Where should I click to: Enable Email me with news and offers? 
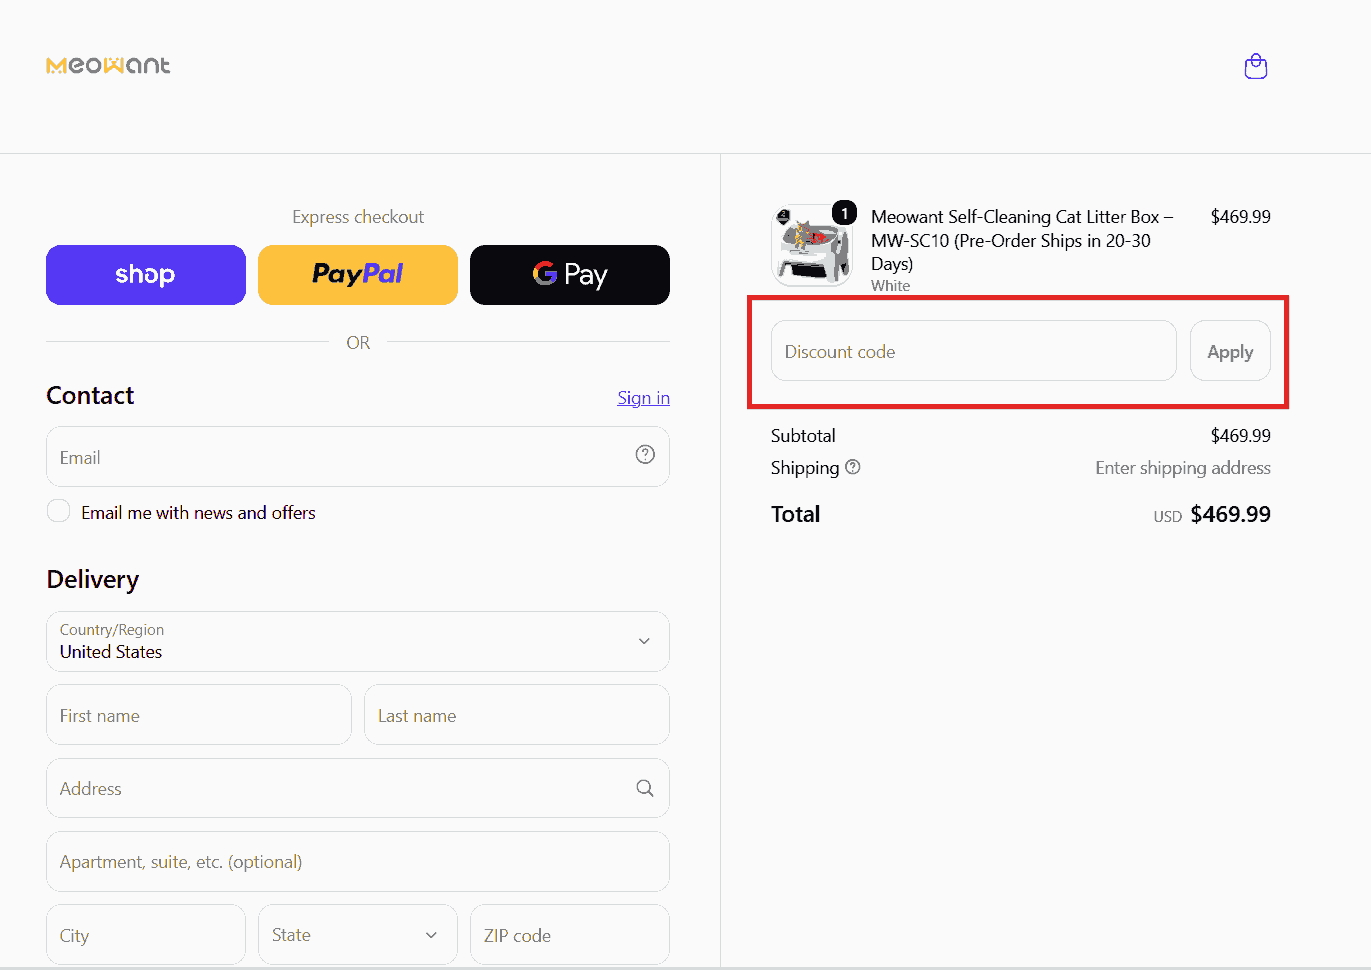pos(59,511)
